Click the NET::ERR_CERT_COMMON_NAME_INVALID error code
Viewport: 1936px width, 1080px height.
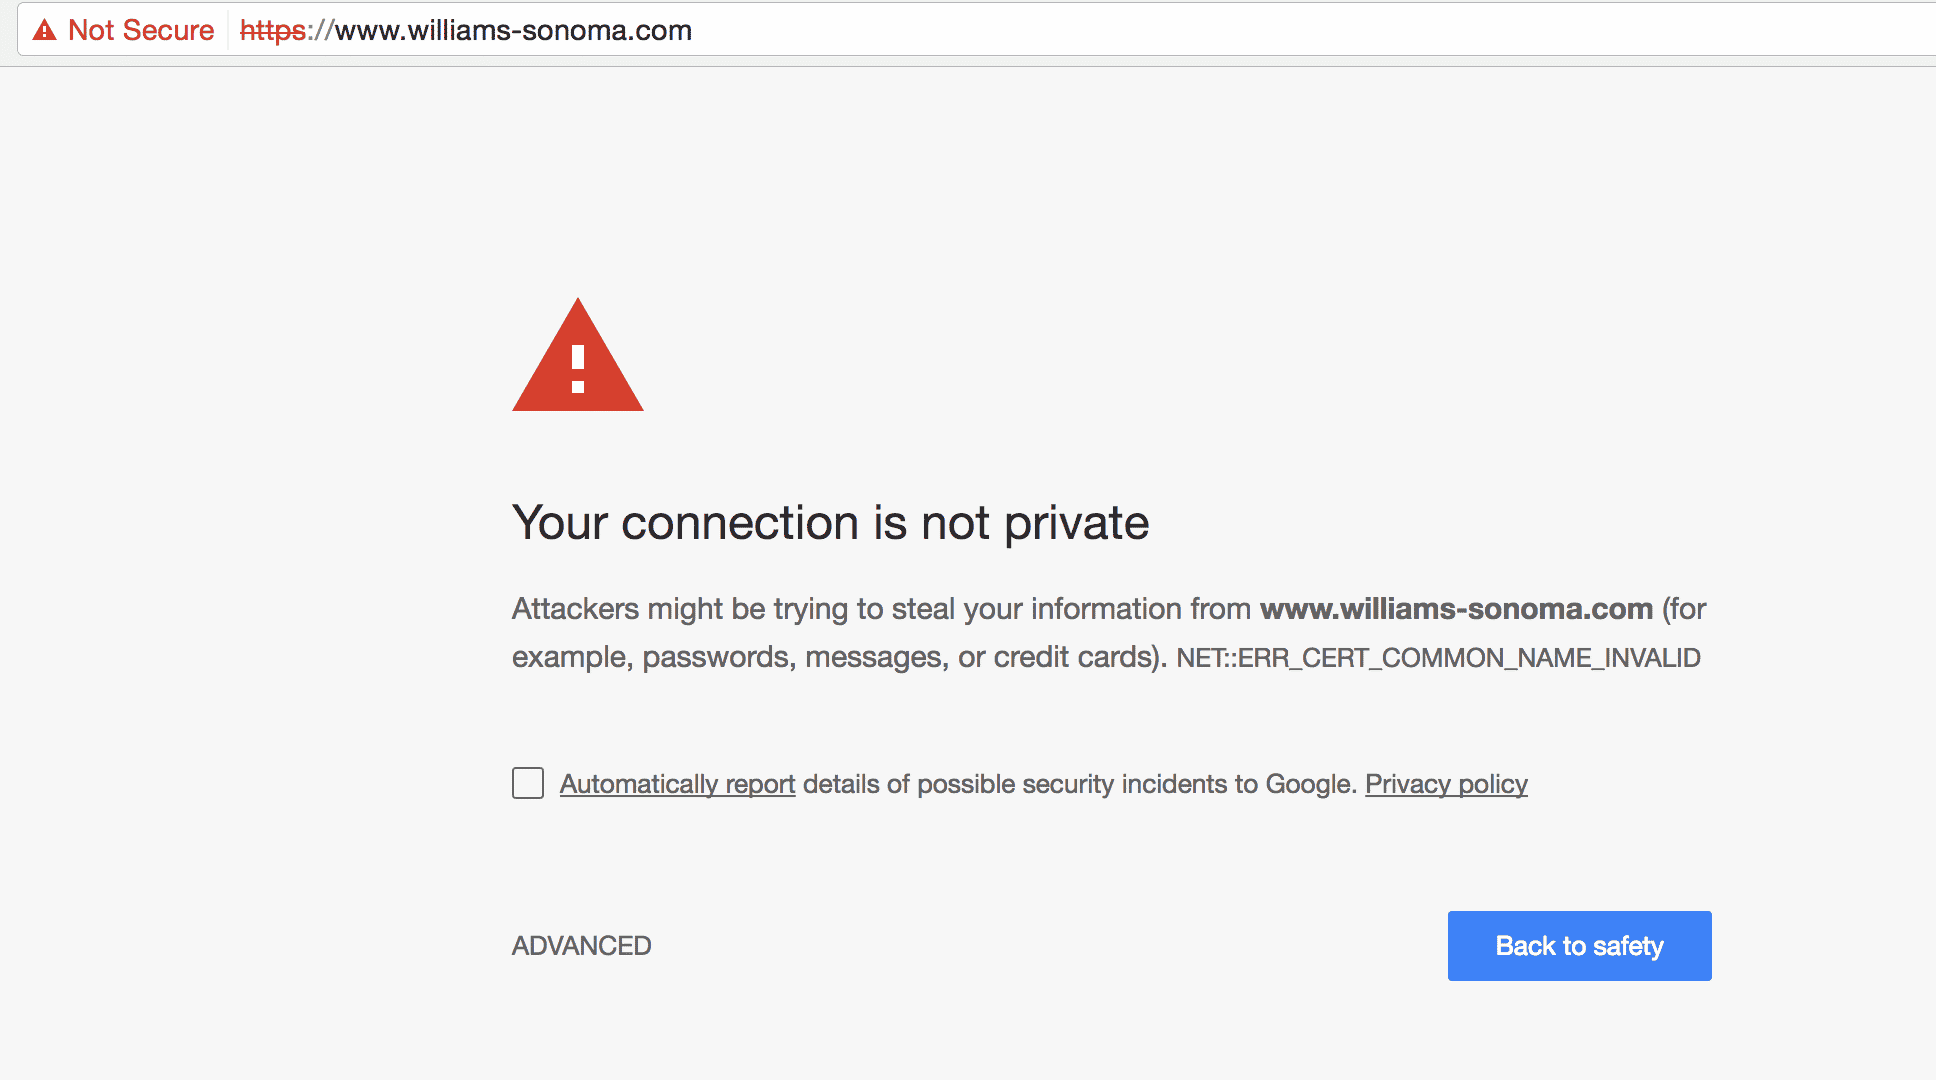[1438, 658]
